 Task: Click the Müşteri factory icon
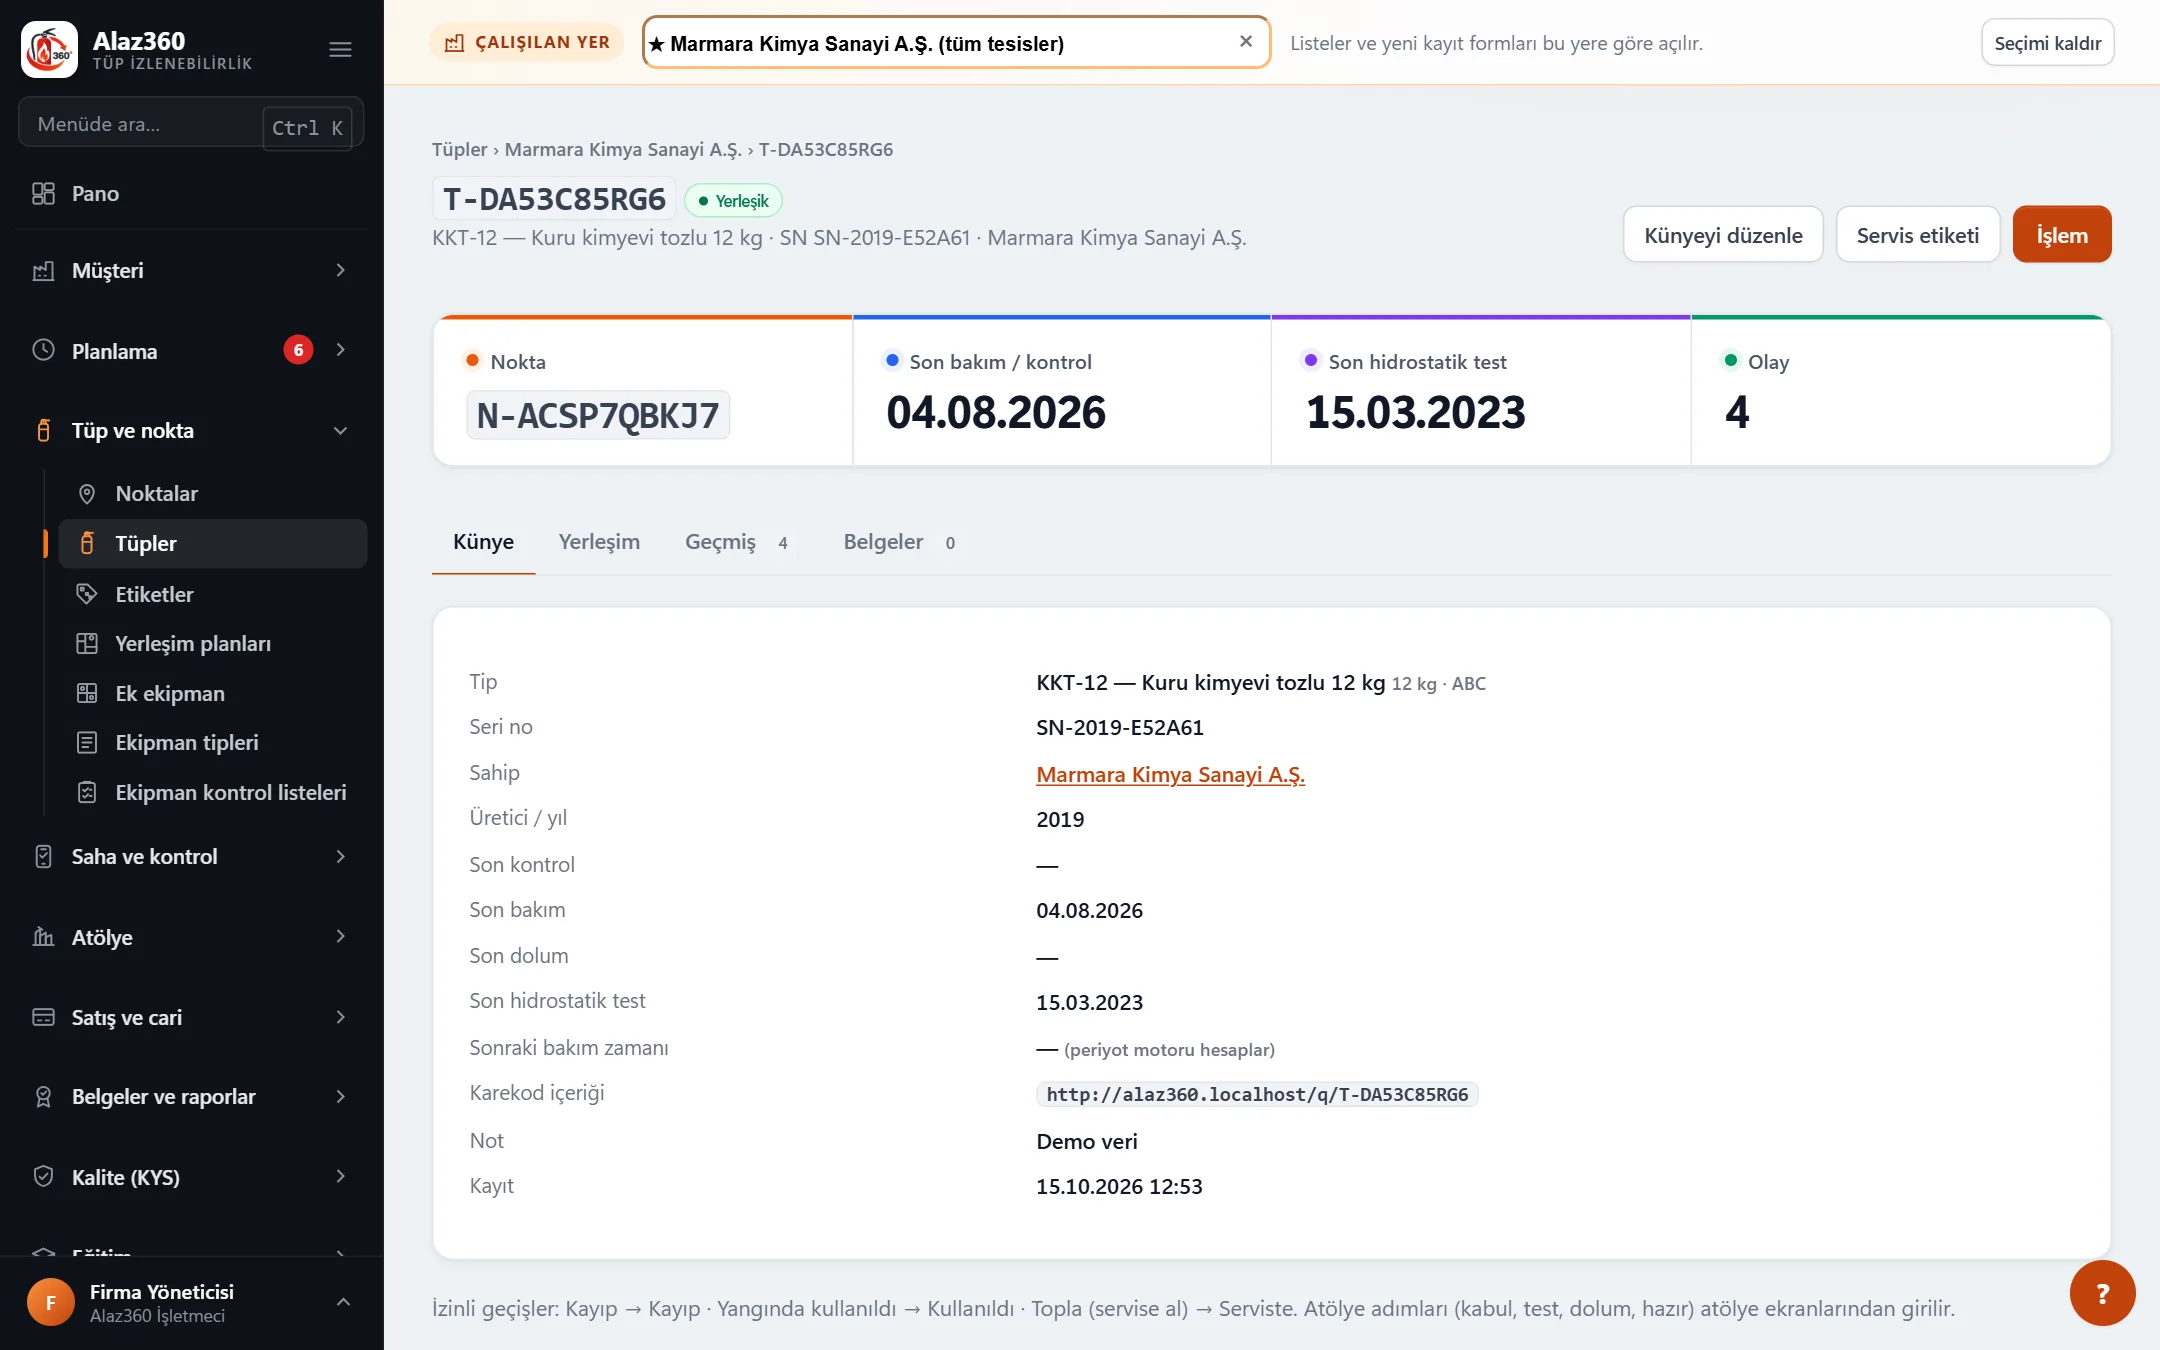tap(43, 270)
